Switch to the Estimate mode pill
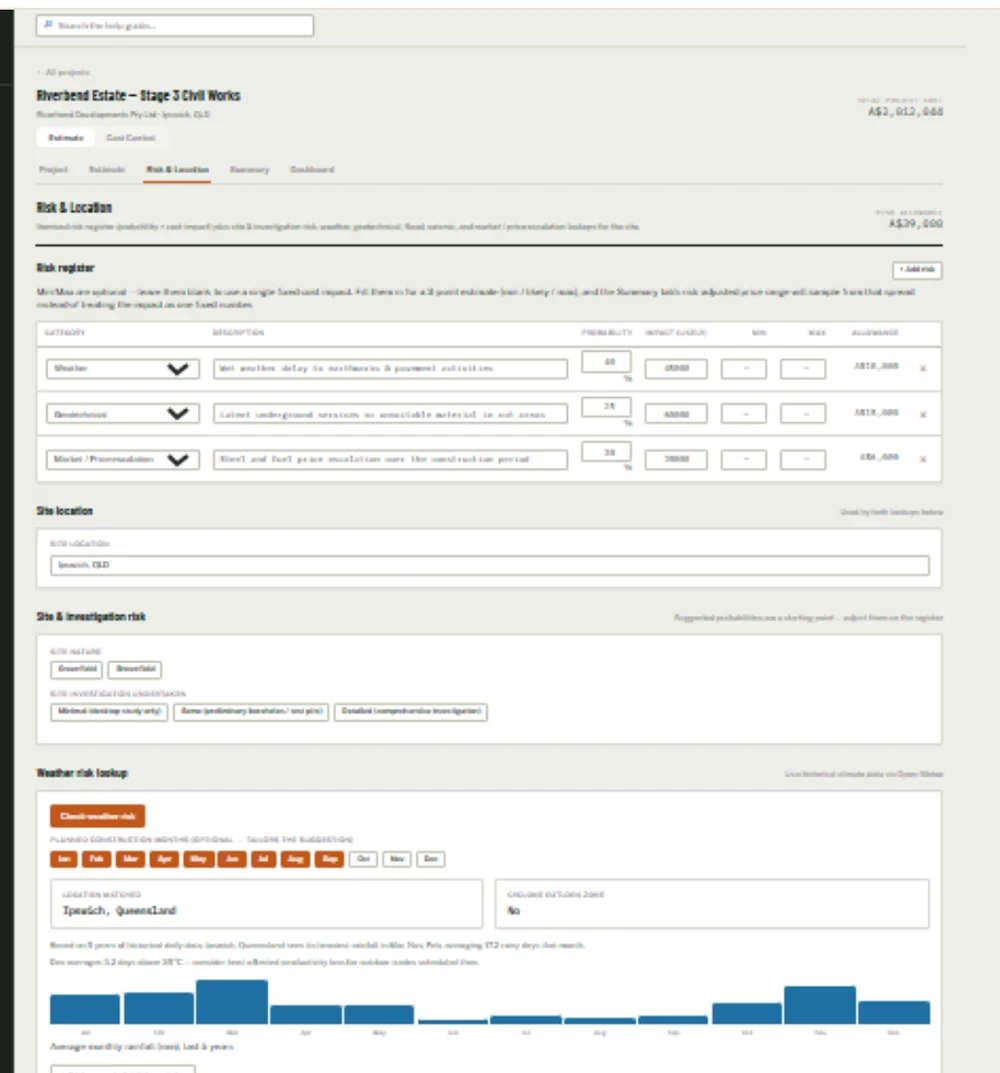 (66, 138)
